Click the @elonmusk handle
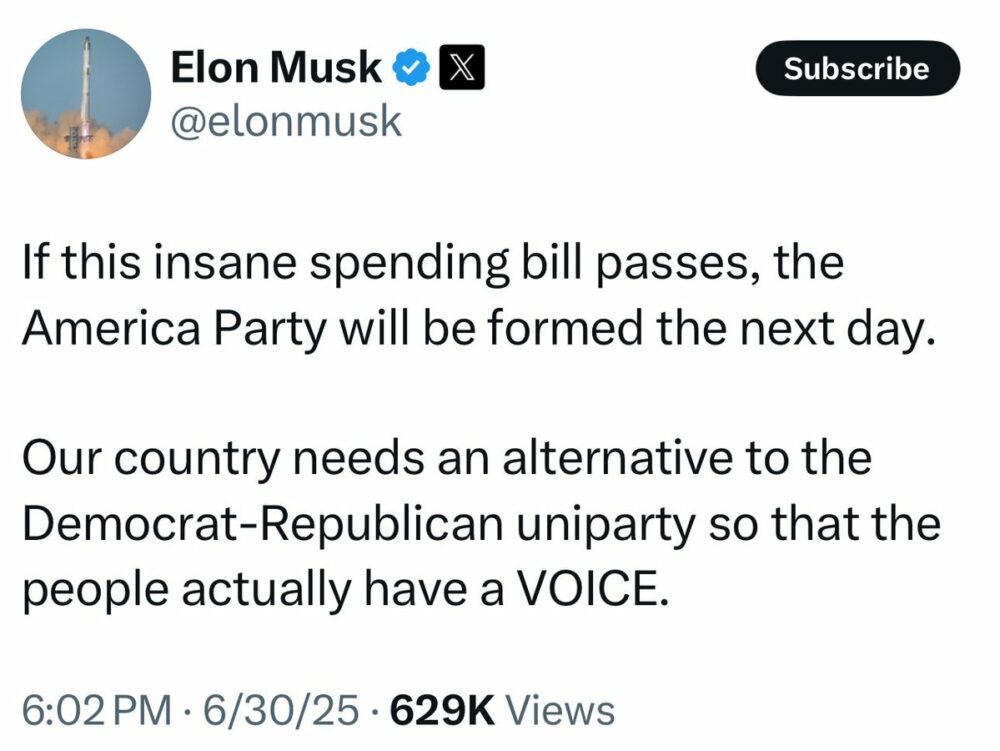Image resolution: width=1000 pixels, height=751 pixels. (286, 121)
